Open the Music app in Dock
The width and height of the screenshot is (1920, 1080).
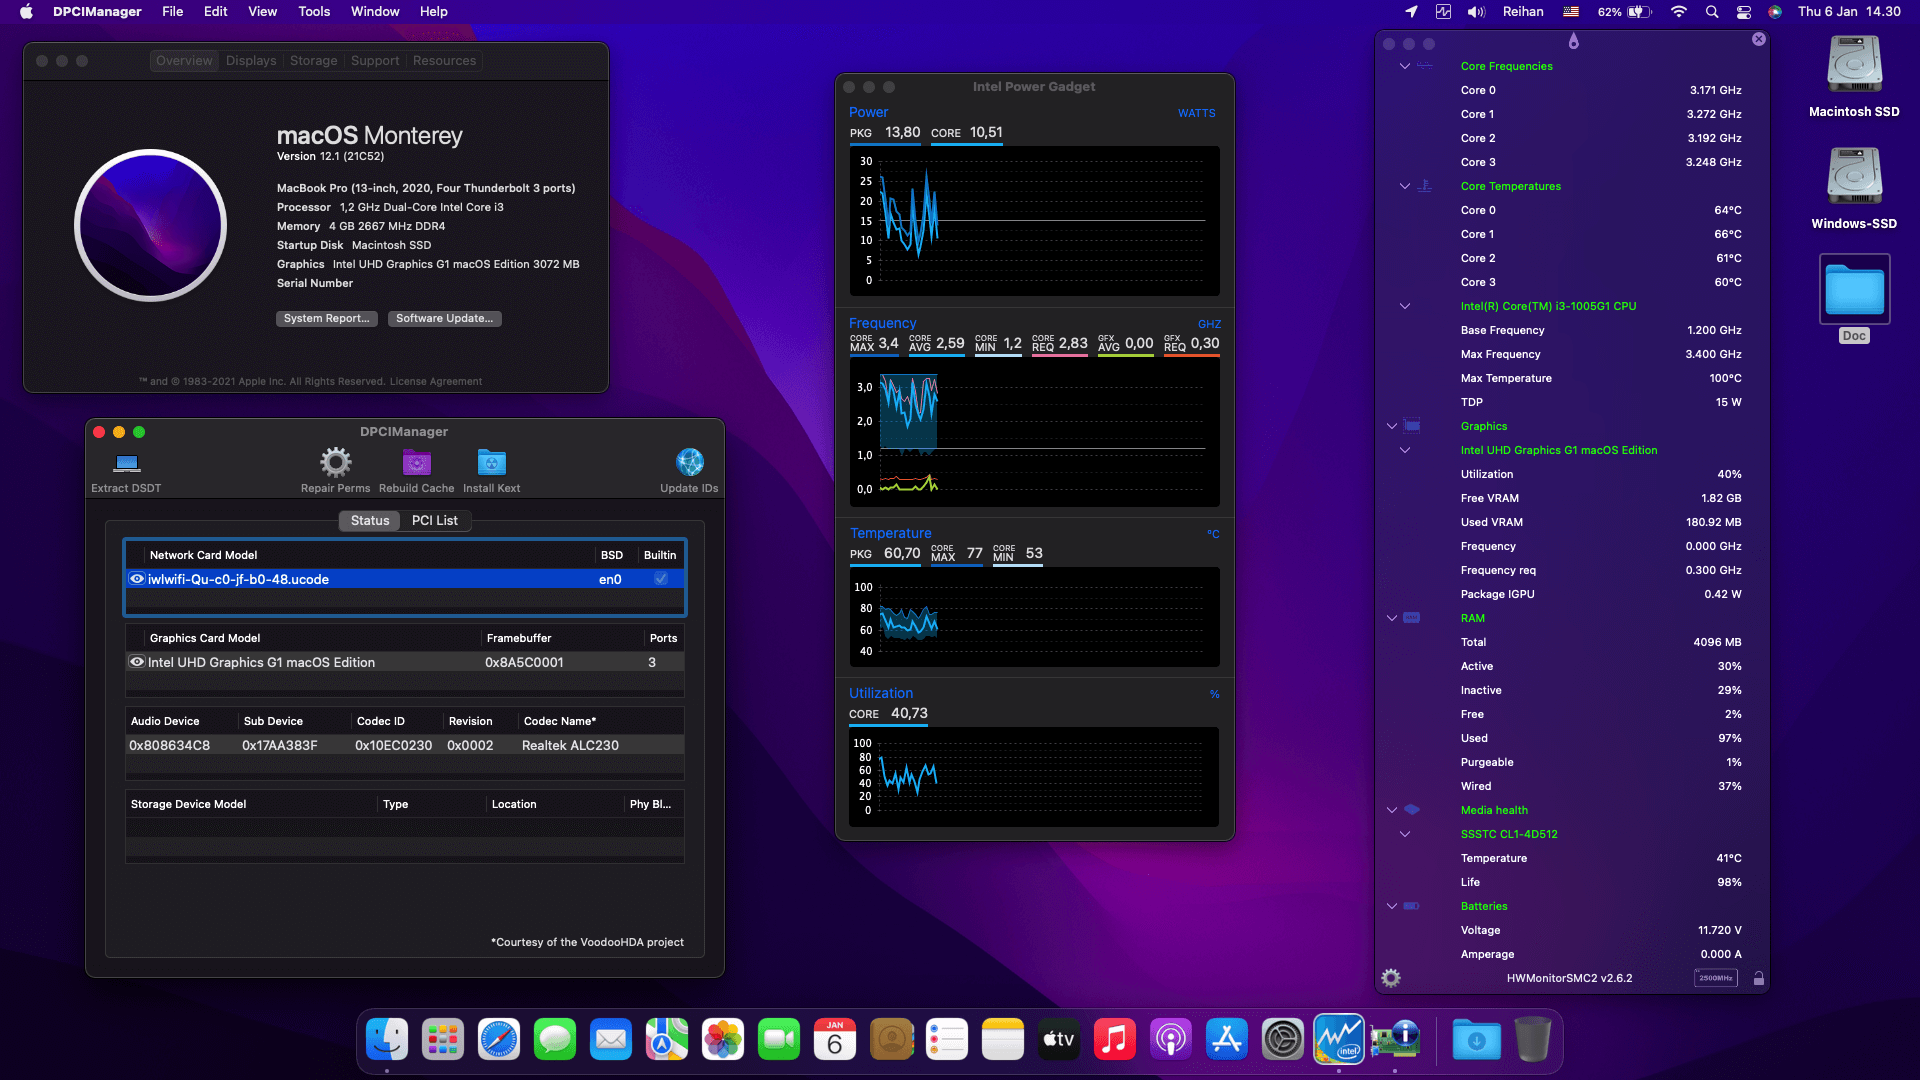point(1115,1040)
